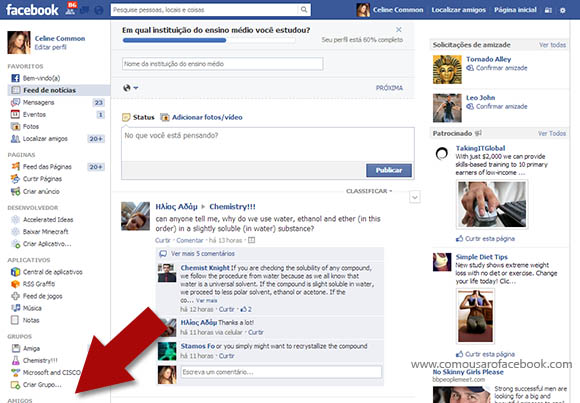
Task: Open Stamos Fo profile link
Action: 198,346
